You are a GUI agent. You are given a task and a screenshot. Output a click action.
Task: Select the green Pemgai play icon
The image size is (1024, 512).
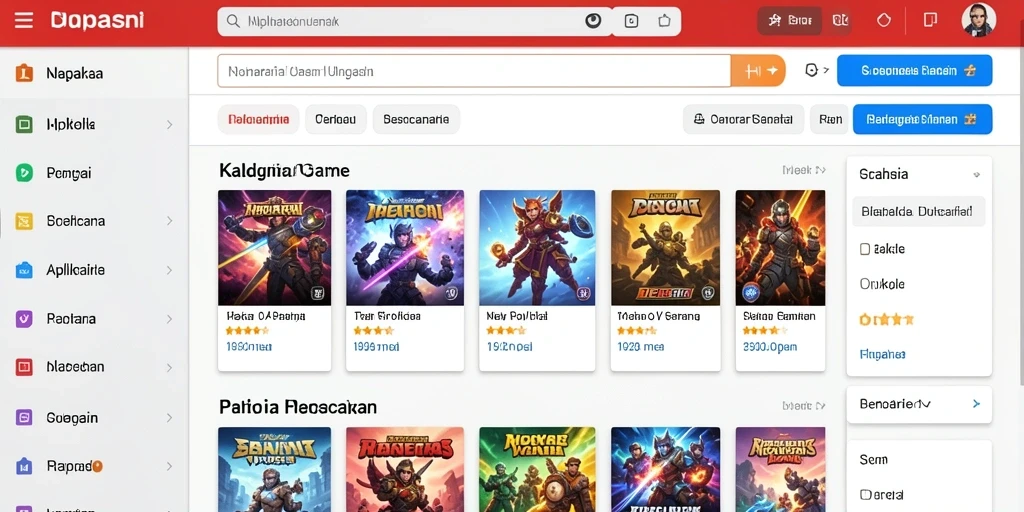point(24,173)
